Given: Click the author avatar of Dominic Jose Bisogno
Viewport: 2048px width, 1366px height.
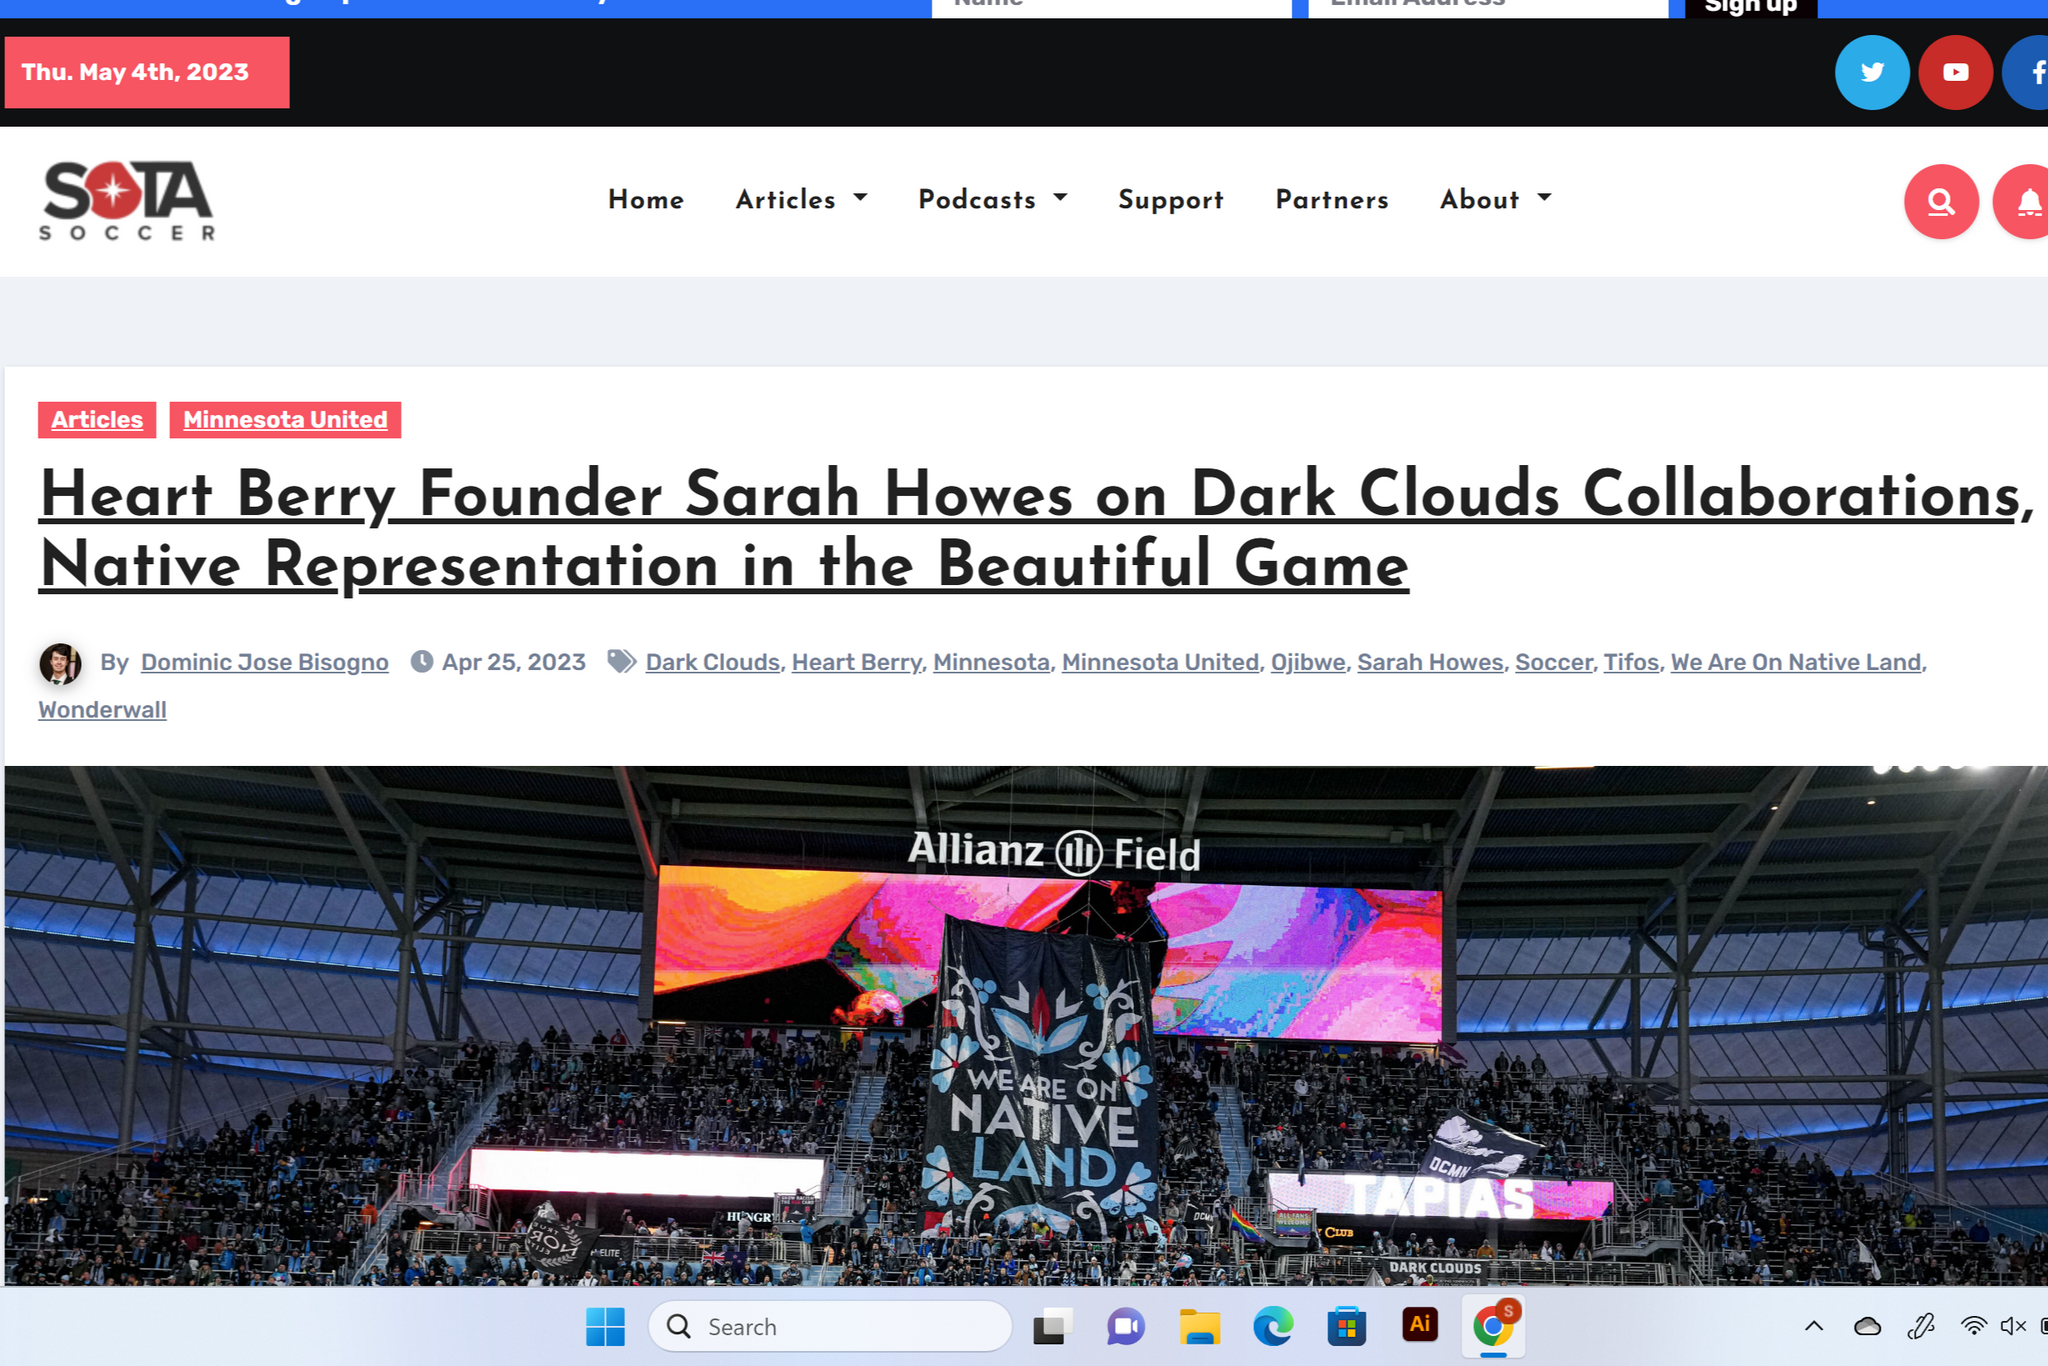Looking at the screenshot, I should (x=60, y=663).
